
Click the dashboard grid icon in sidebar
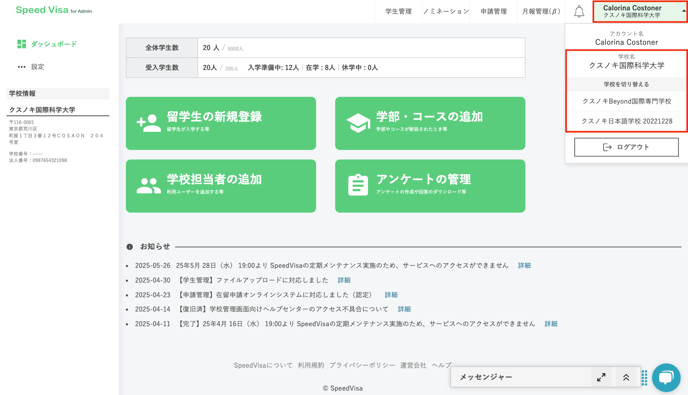[22, 44]
